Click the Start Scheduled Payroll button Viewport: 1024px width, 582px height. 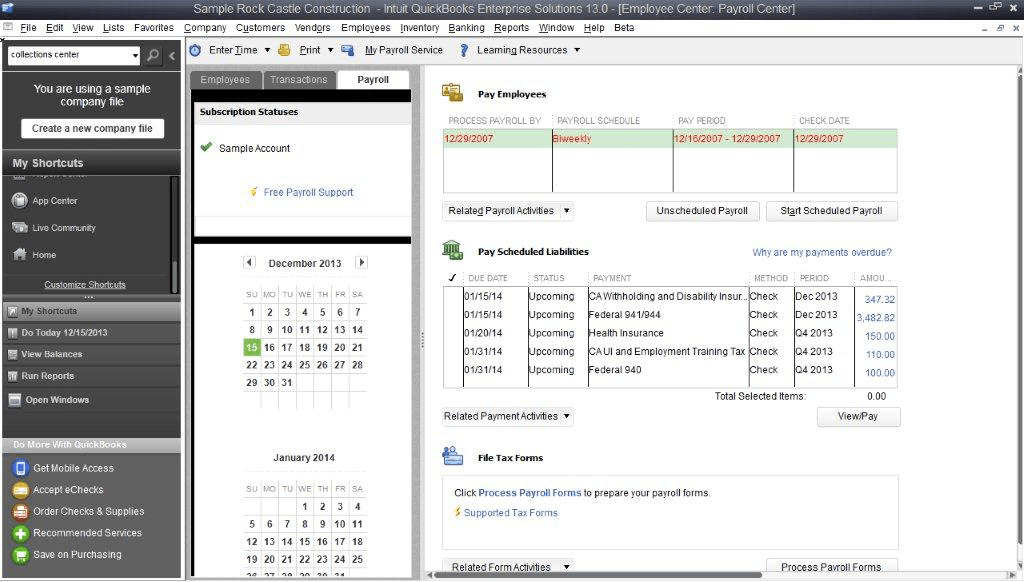(x=831, y=211)
